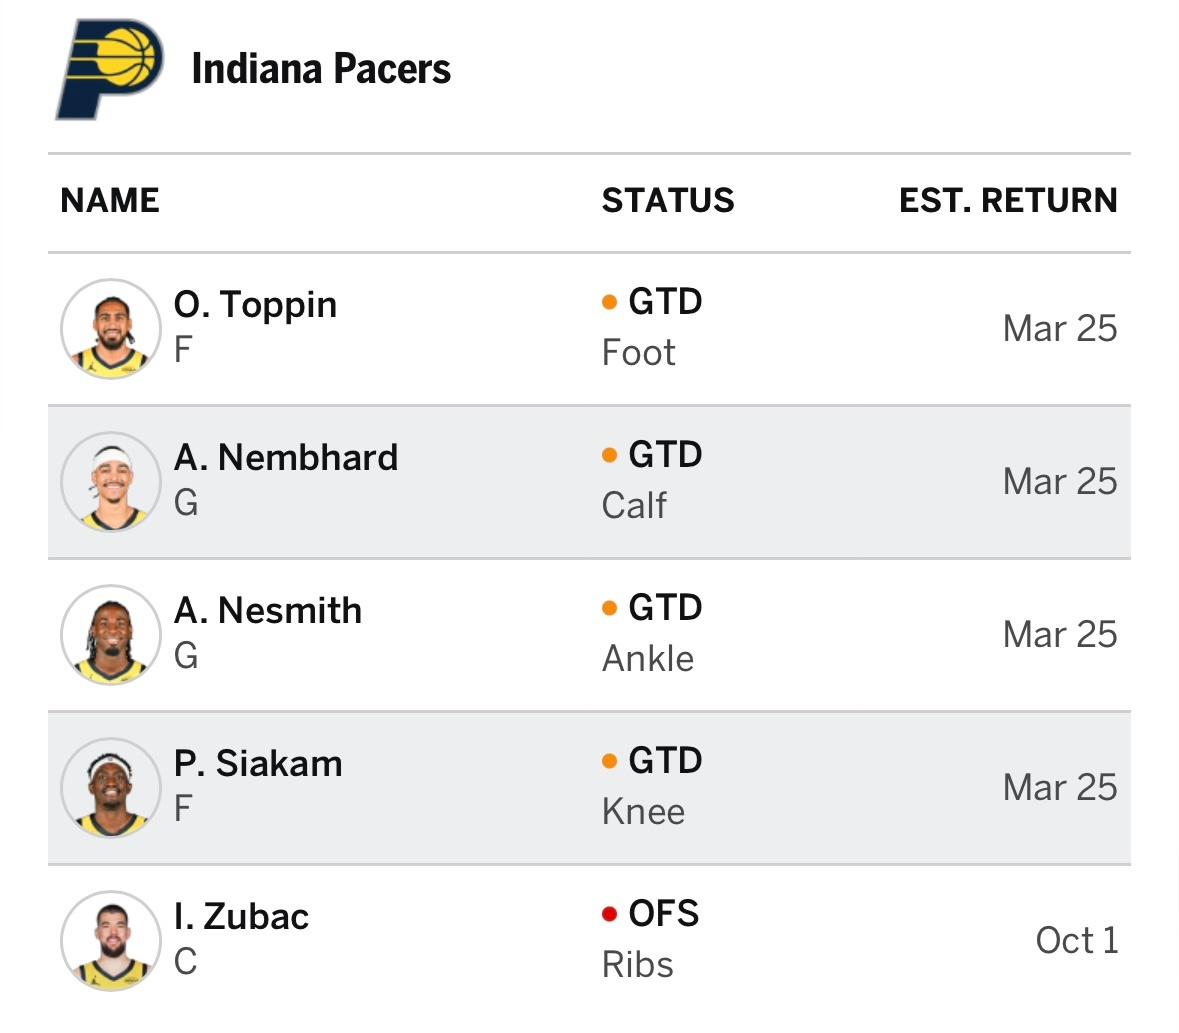This screenshot has height=1033, width=1179.
Task: Click A. Nesmith's headshot photo
Action: (110, 635)
